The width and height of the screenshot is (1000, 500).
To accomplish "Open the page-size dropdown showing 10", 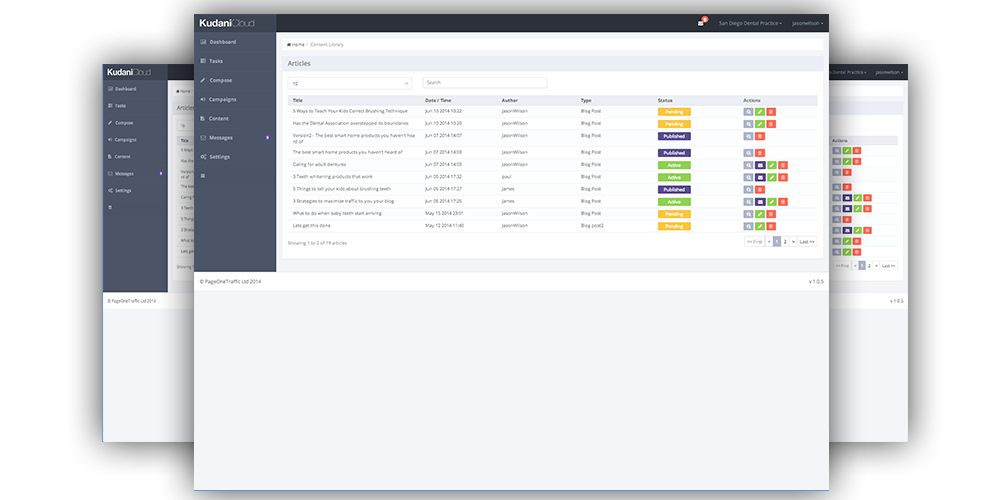I will [349, 84].
